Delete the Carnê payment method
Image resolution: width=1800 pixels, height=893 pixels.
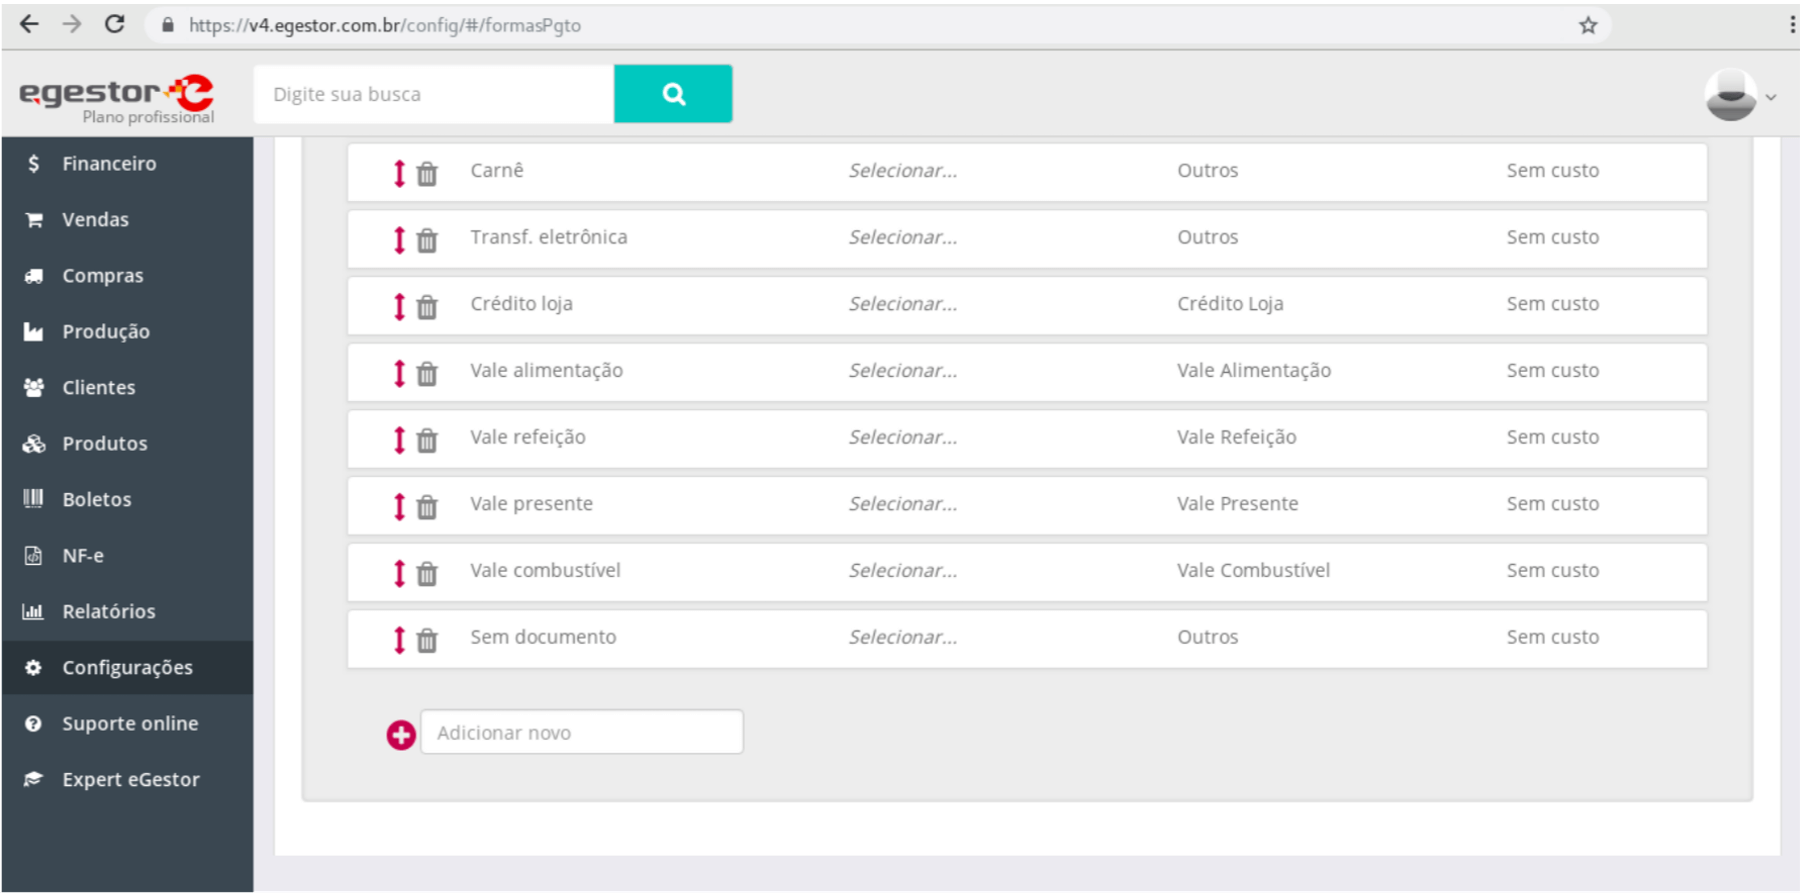[427, 174]
